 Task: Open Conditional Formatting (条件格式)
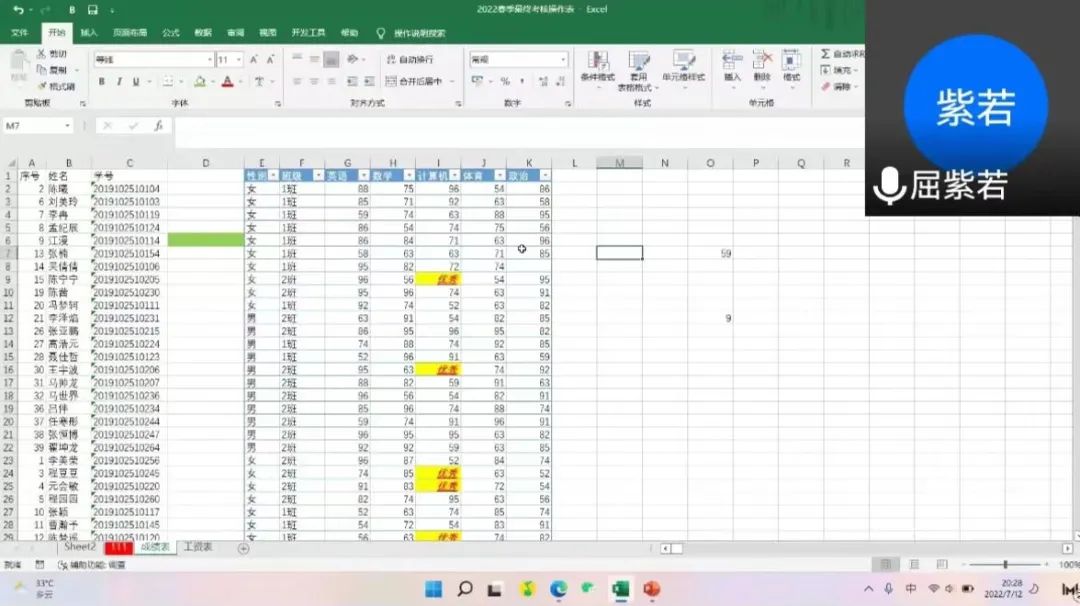point(597,66)
